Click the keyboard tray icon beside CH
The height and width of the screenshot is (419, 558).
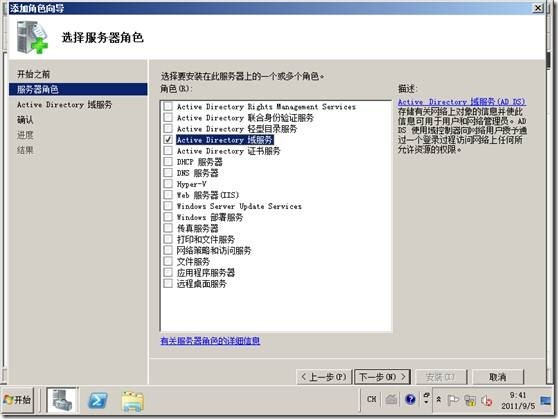[x=391, y=399]
